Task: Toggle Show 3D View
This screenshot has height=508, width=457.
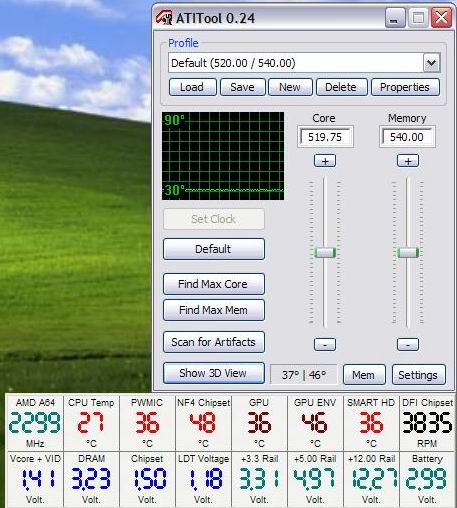Action: 214,373
